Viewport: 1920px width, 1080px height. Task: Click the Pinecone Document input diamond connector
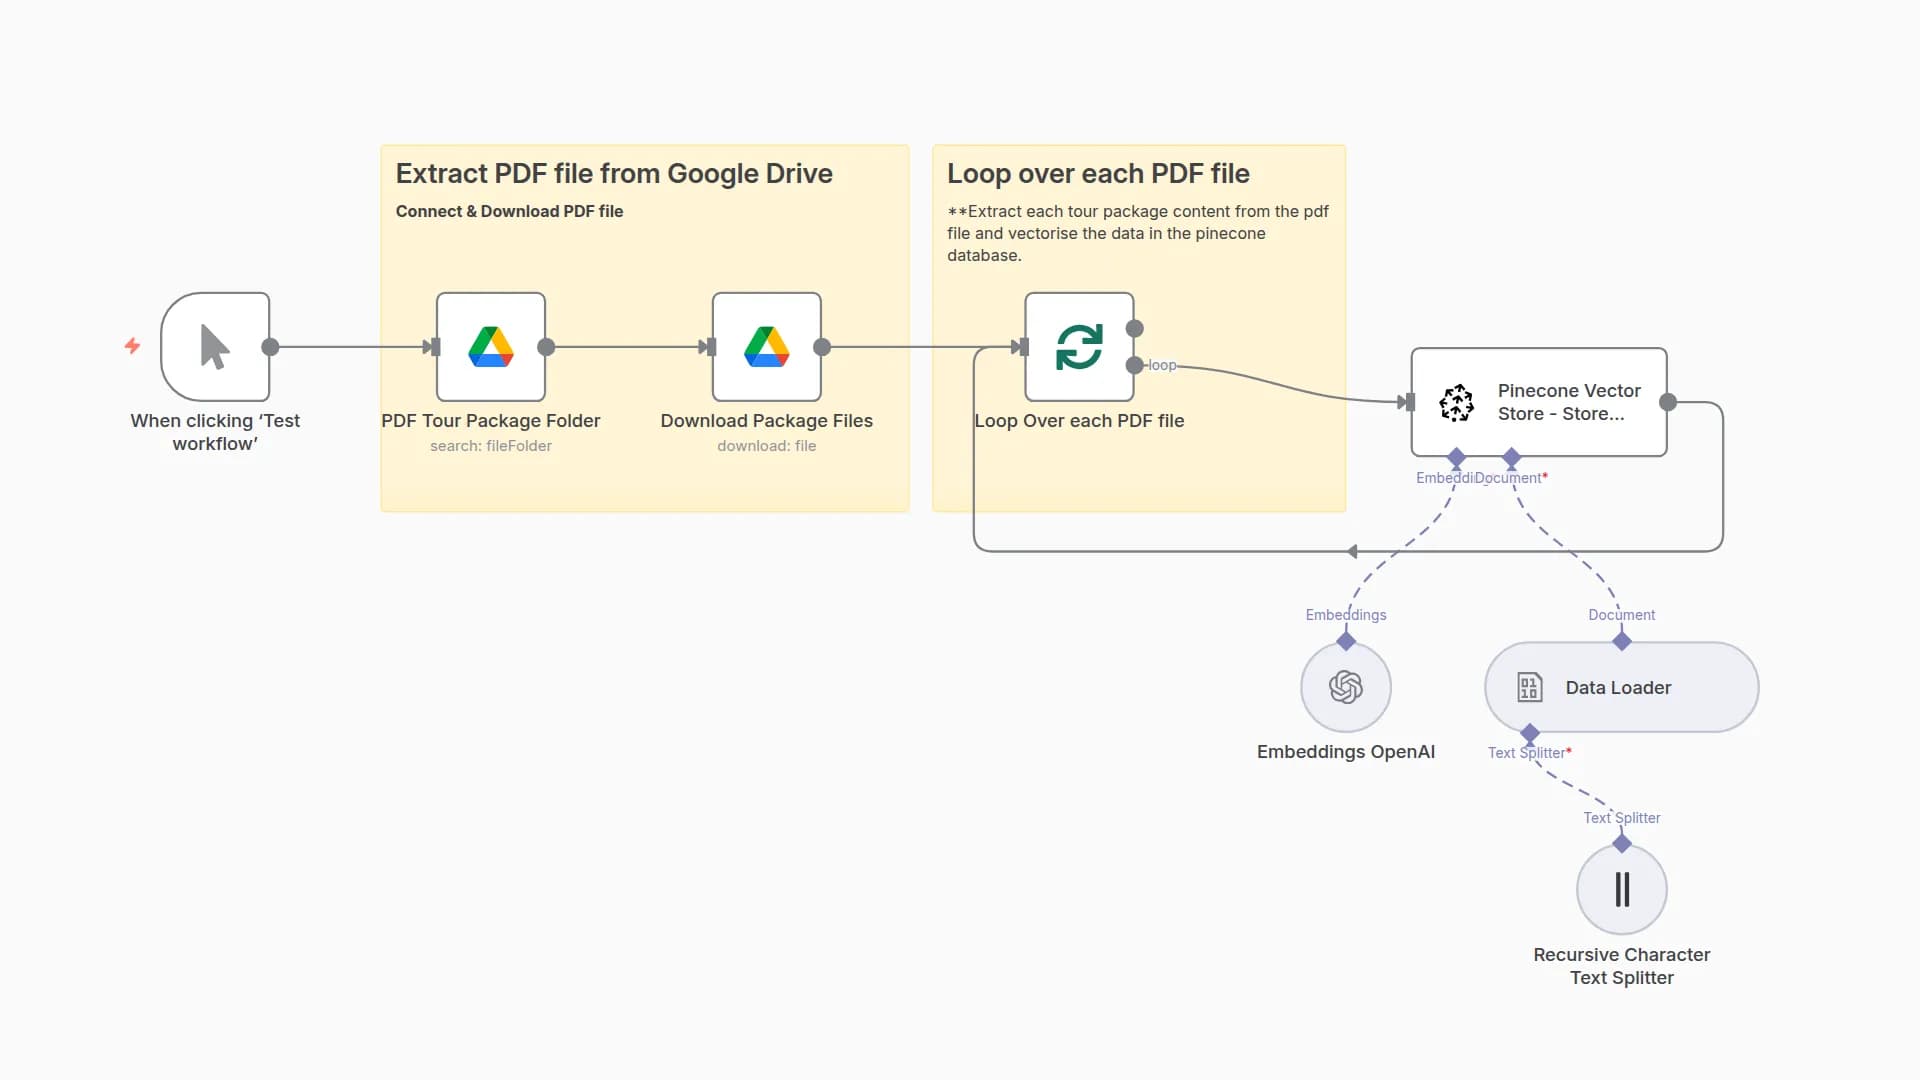[x=1512, y=457]
